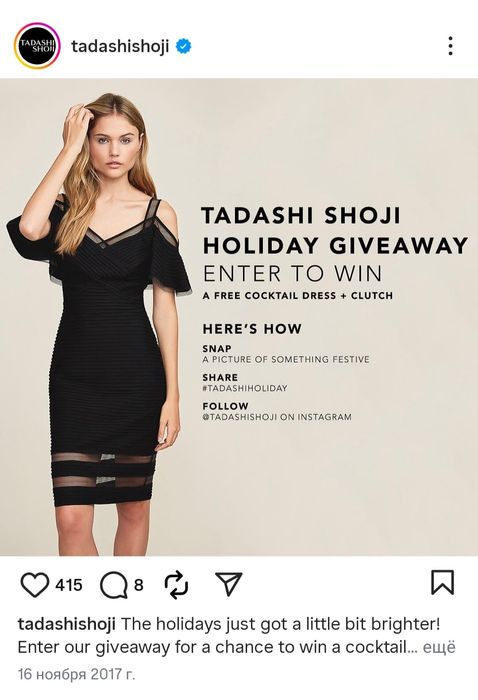Tap the giveaway post image

(239, 317)
